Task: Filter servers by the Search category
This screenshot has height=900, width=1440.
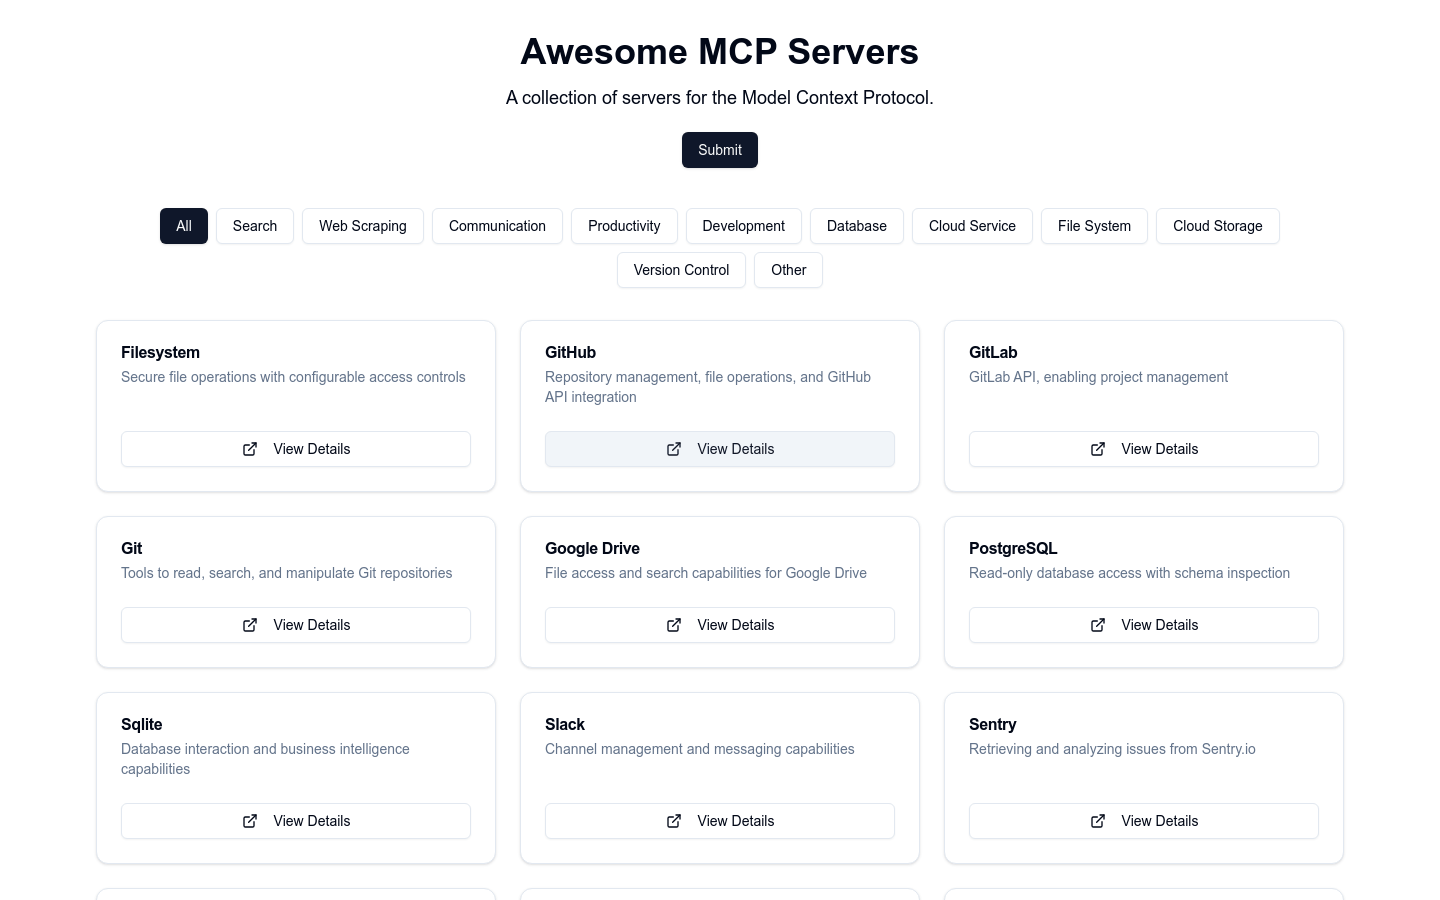Action: coord(255,226)
